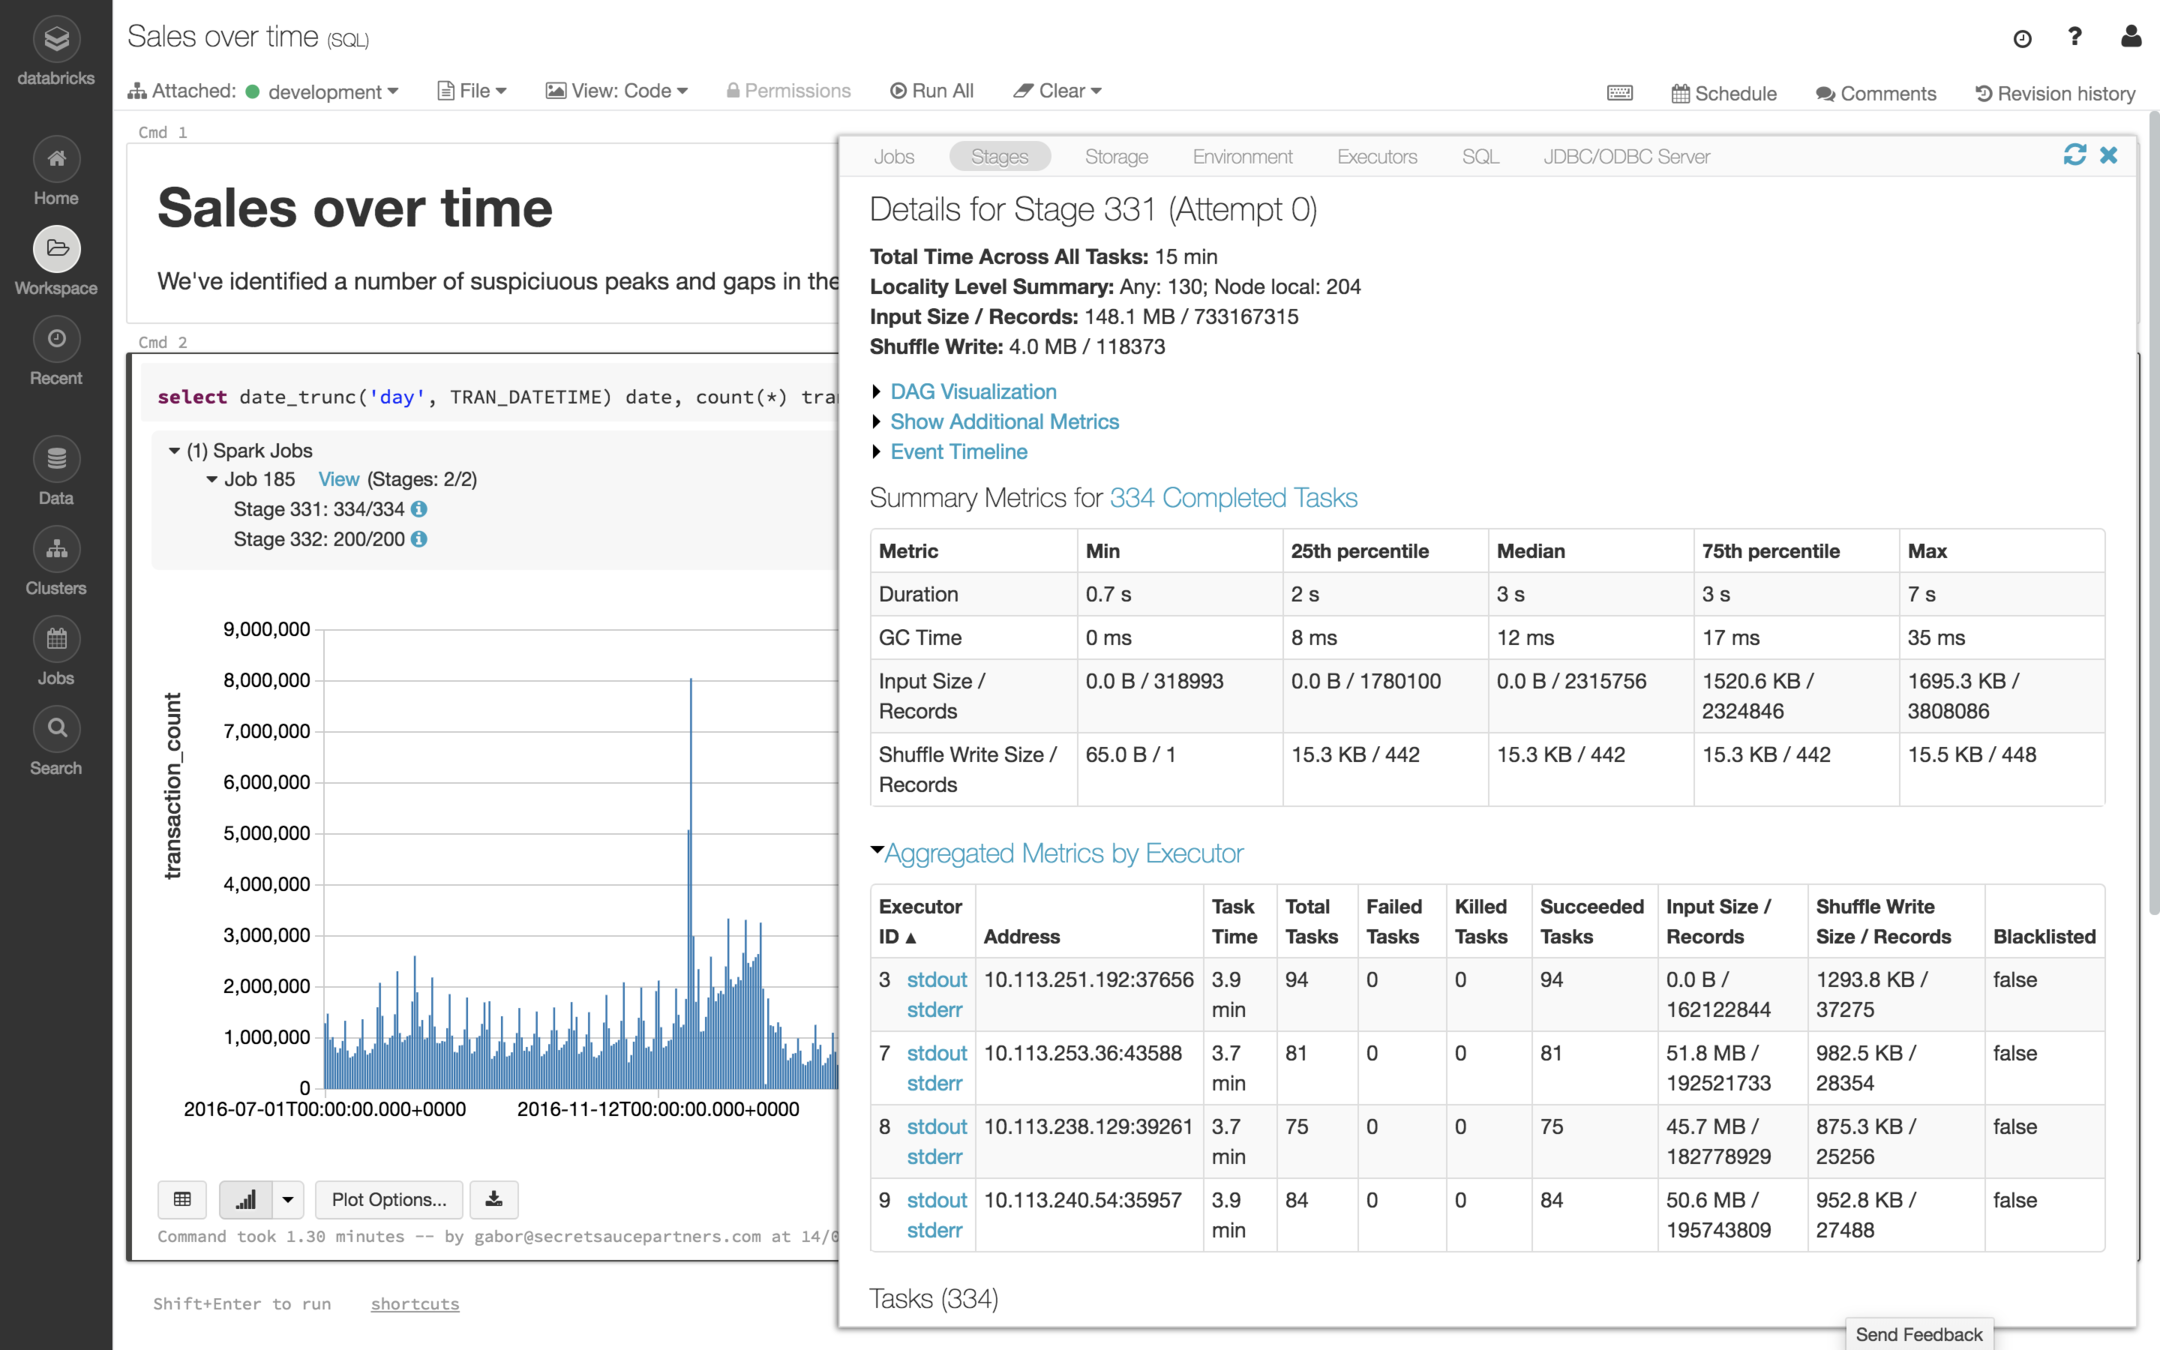This screenshot has width=2160, height=1350.
Task: Open the Clusters sidebar icon
Action: [56, 550]
